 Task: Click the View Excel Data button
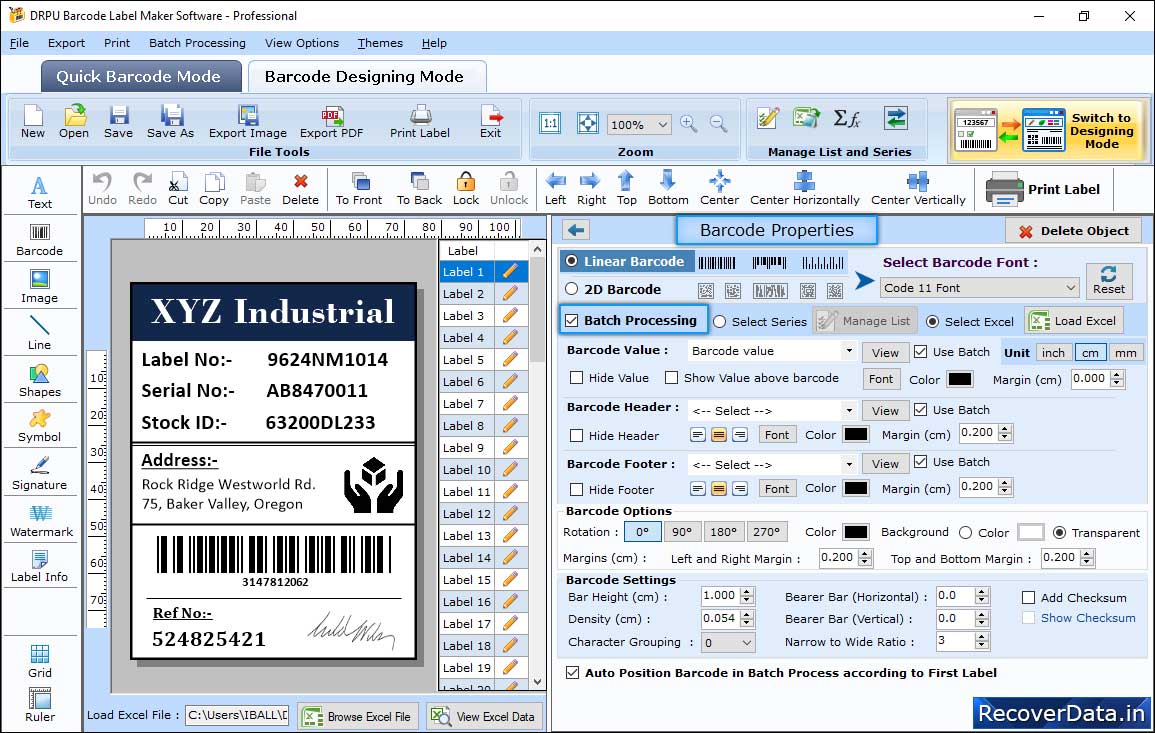484,716
